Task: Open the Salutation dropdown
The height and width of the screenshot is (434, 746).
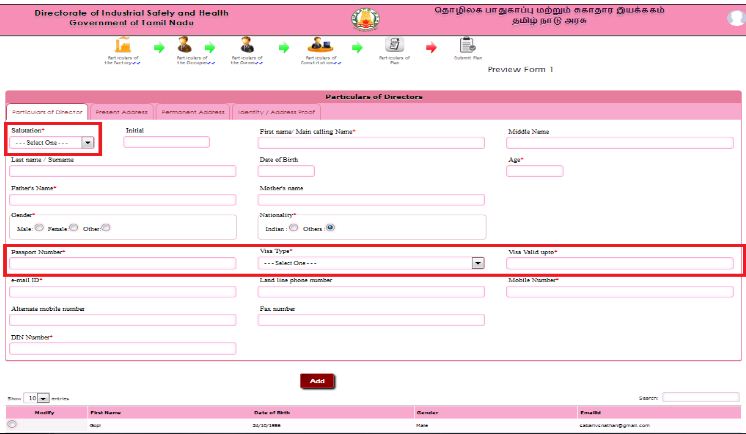Action: coord(52,142)
